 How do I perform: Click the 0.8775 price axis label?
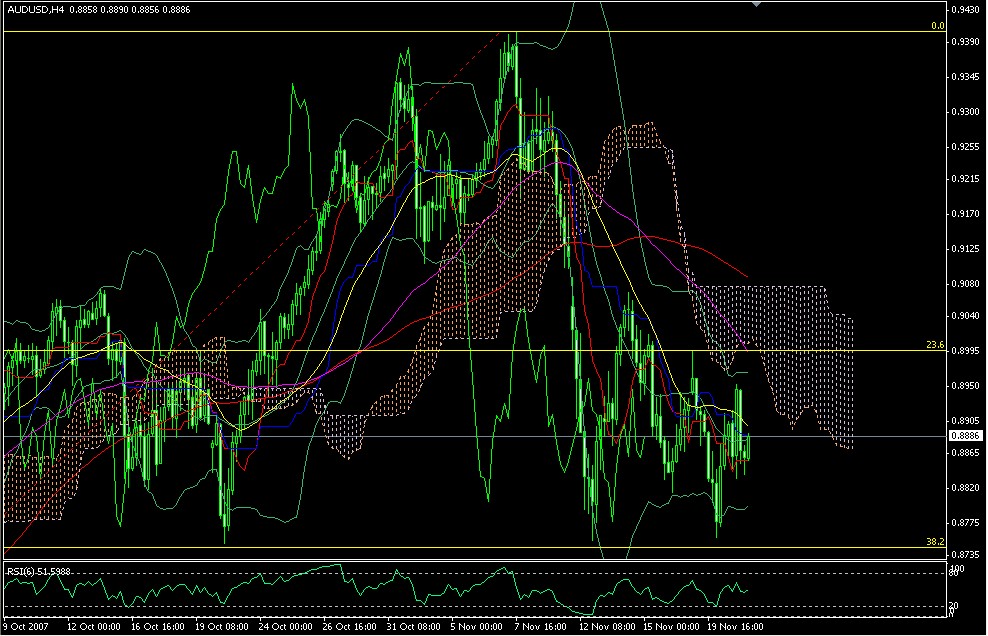[965, 523]
